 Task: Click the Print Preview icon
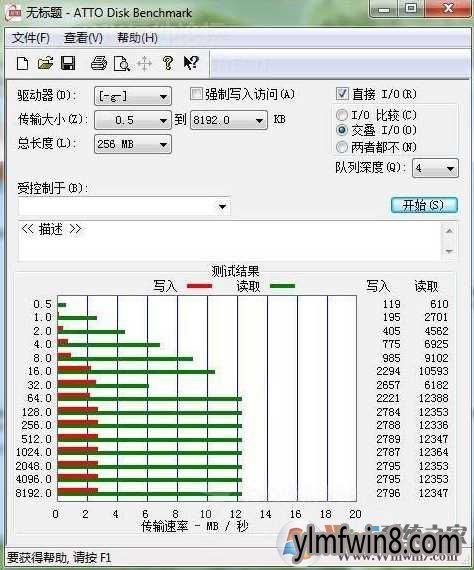coord(122,64)
